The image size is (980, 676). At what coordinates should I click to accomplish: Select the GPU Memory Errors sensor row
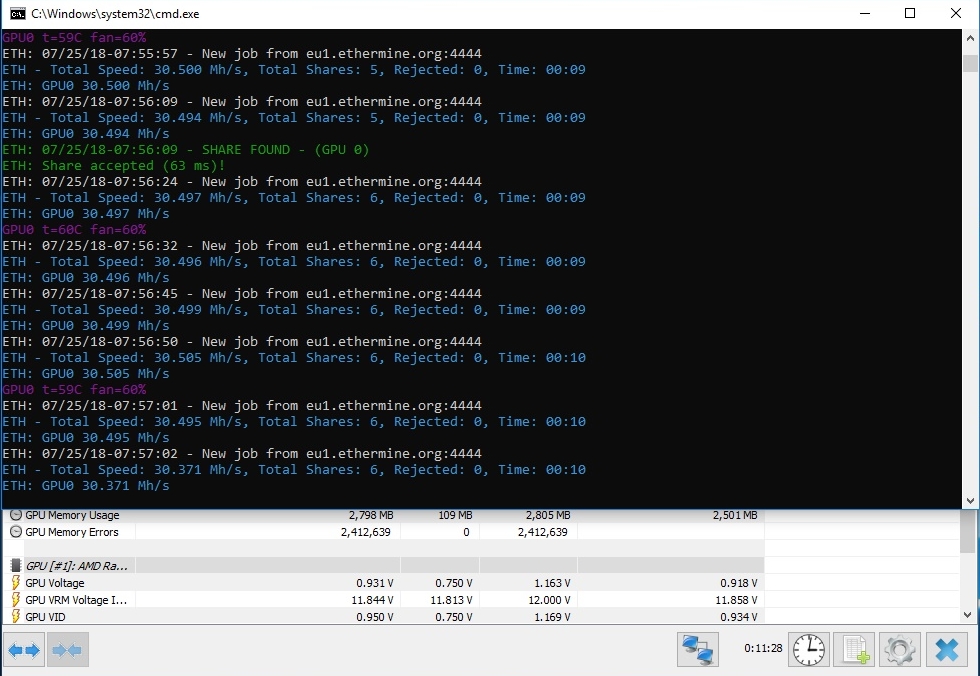tap(71, 532)
